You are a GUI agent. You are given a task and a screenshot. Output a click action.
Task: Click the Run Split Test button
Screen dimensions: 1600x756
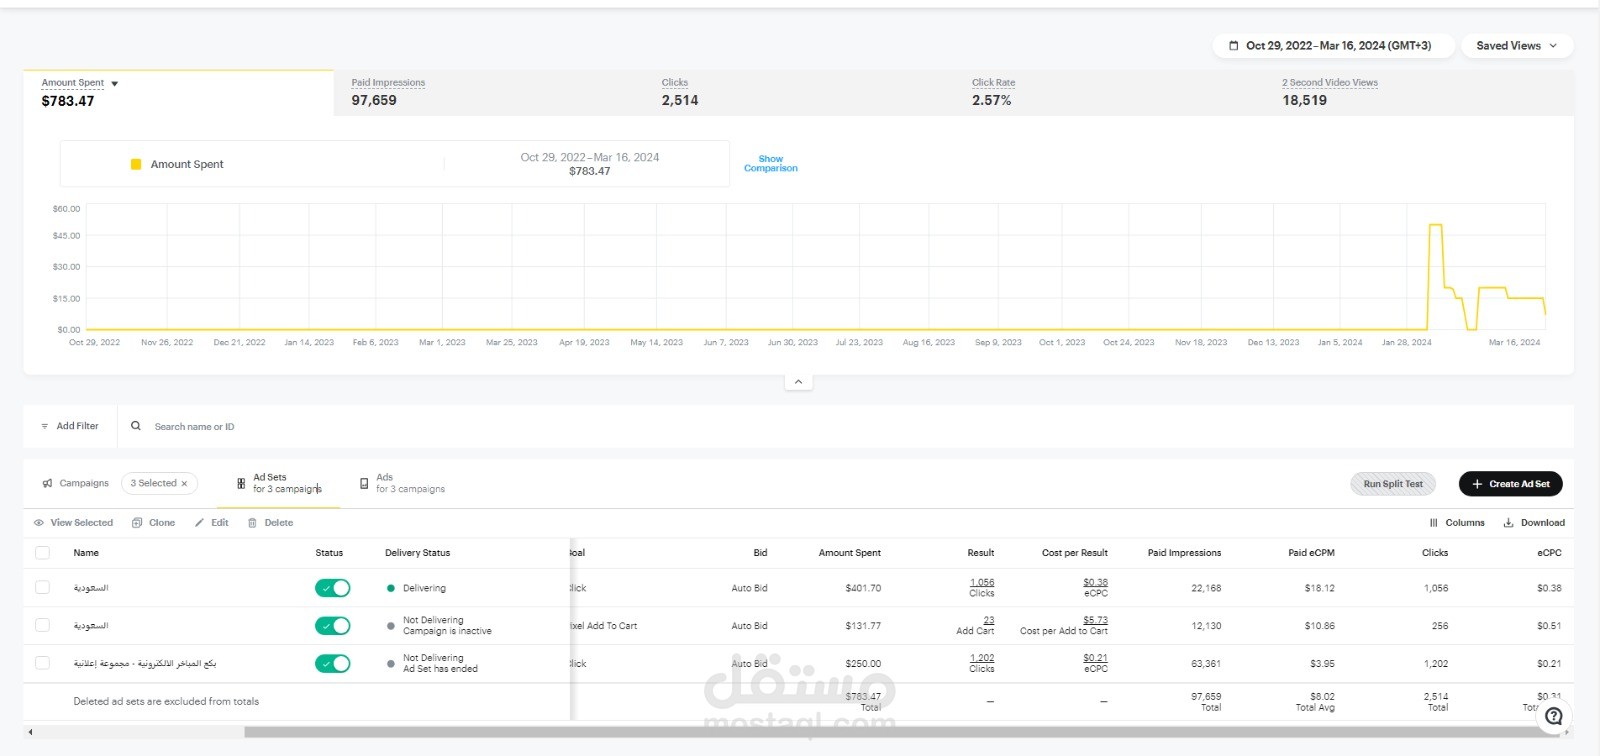pos(1393,484)
